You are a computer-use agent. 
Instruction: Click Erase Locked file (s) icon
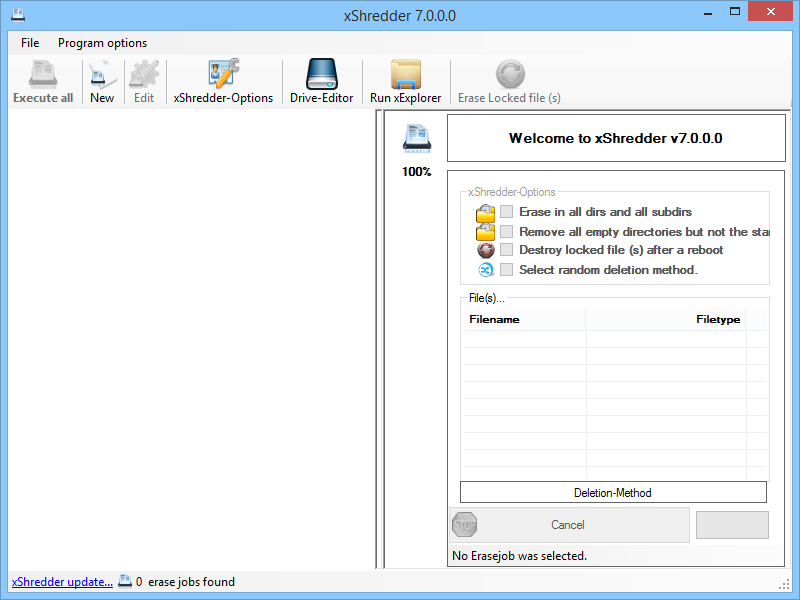point(509,82)
